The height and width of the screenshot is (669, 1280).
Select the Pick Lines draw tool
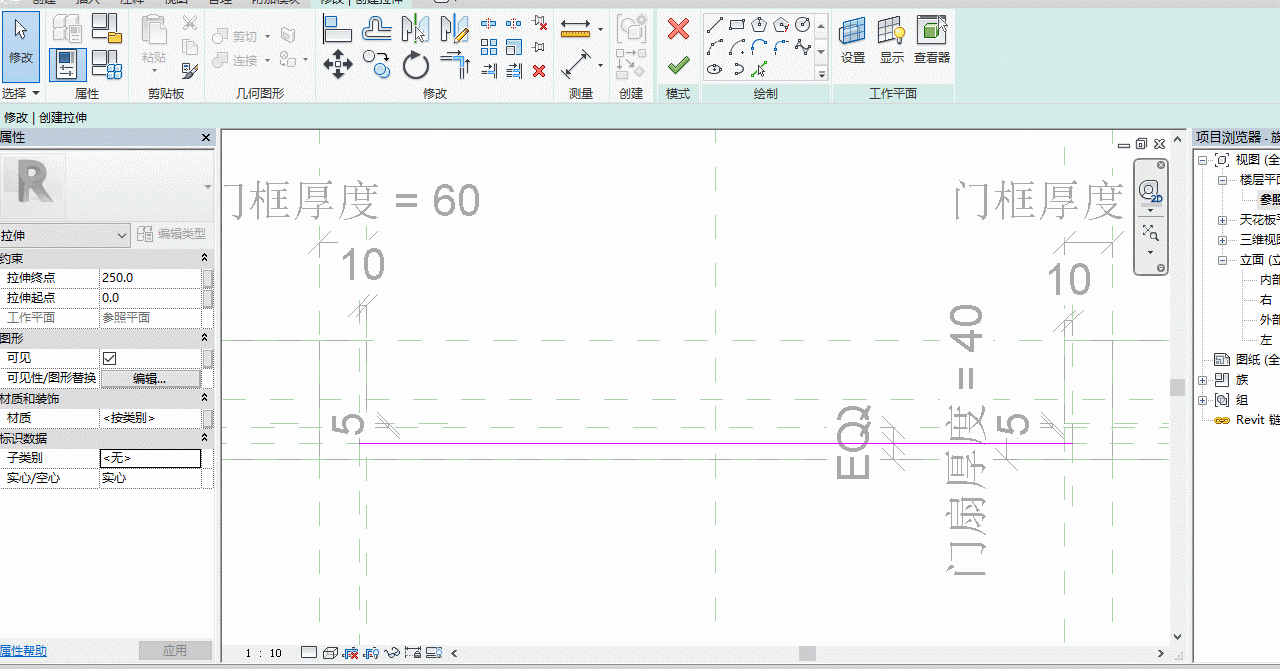pyautogui.click(x=759, y=70)
